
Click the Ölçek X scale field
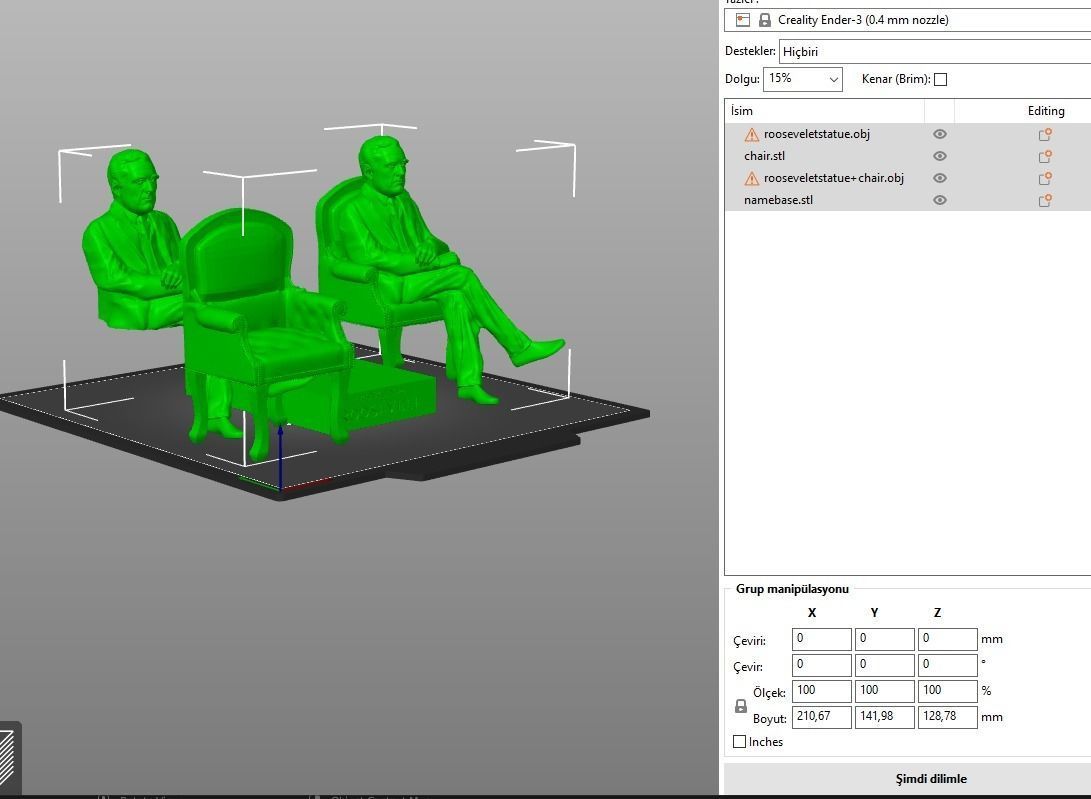pyautogui.click(x=822, y=691)
